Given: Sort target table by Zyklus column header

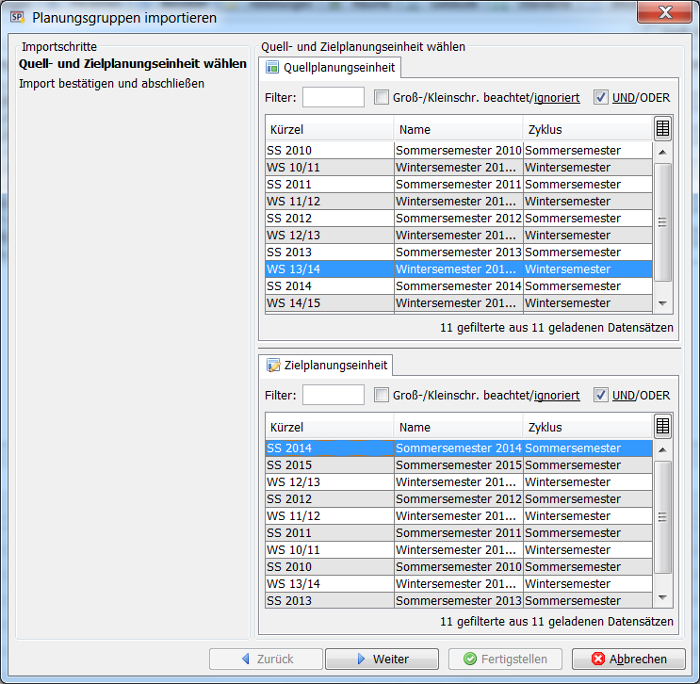Looking at the screenshot, I should coord(588,427).
